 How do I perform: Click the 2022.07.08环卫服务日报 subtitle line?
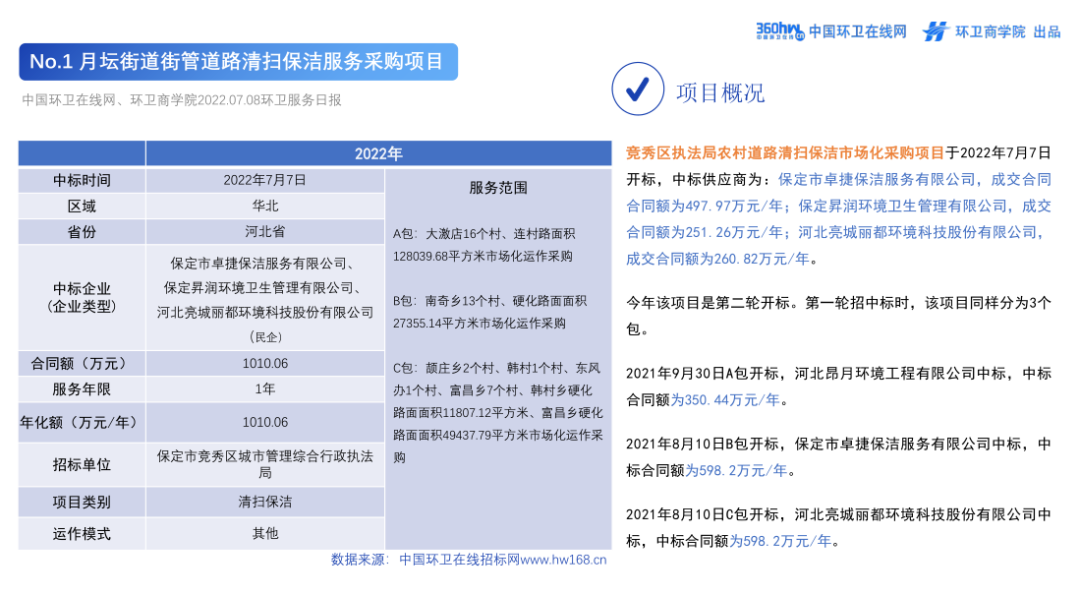182,101
